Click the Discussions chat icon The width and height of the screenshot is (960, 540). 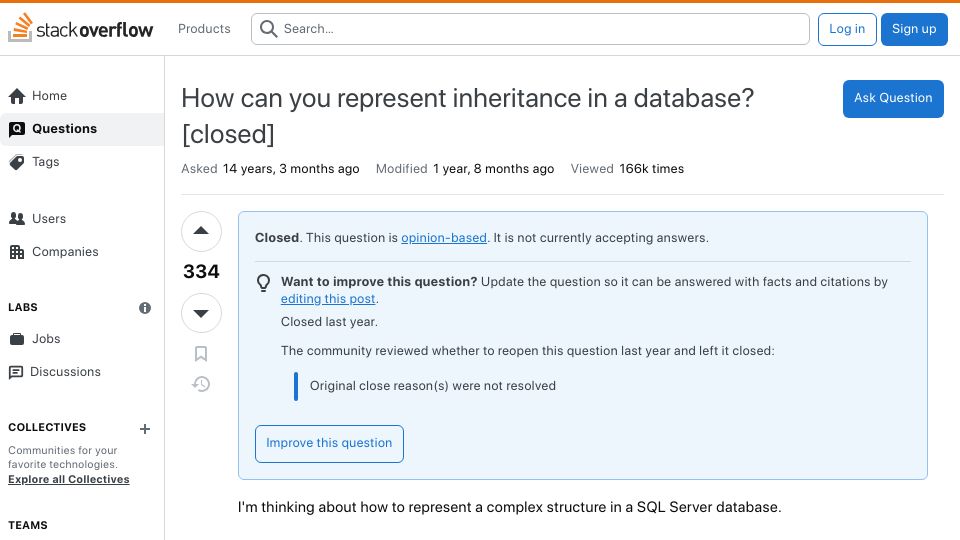[x=16, y=372]
